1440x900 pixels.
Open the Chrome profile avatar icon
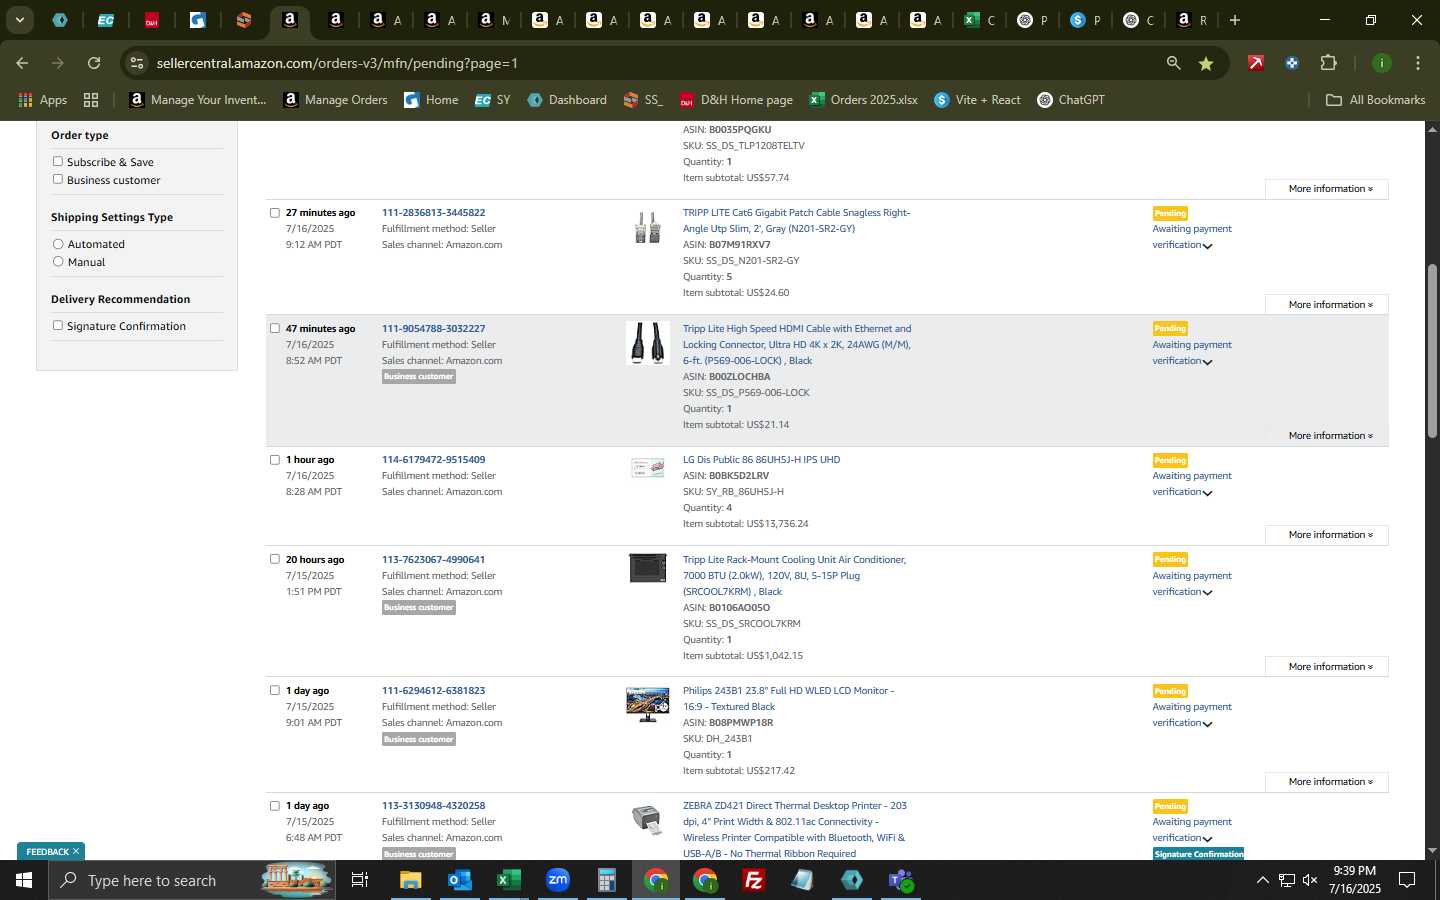point(1381,63)
